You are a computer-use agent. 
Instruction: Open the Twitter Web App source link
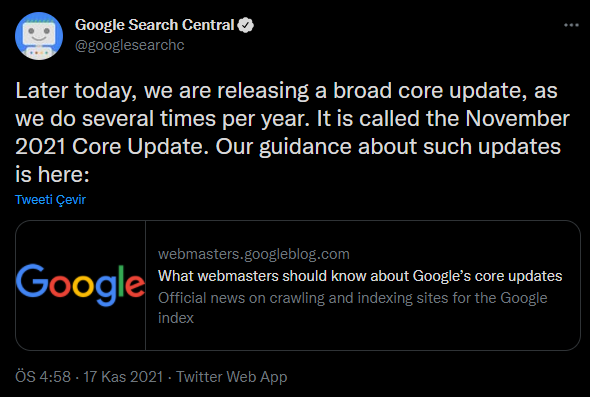tap(231, 377)
